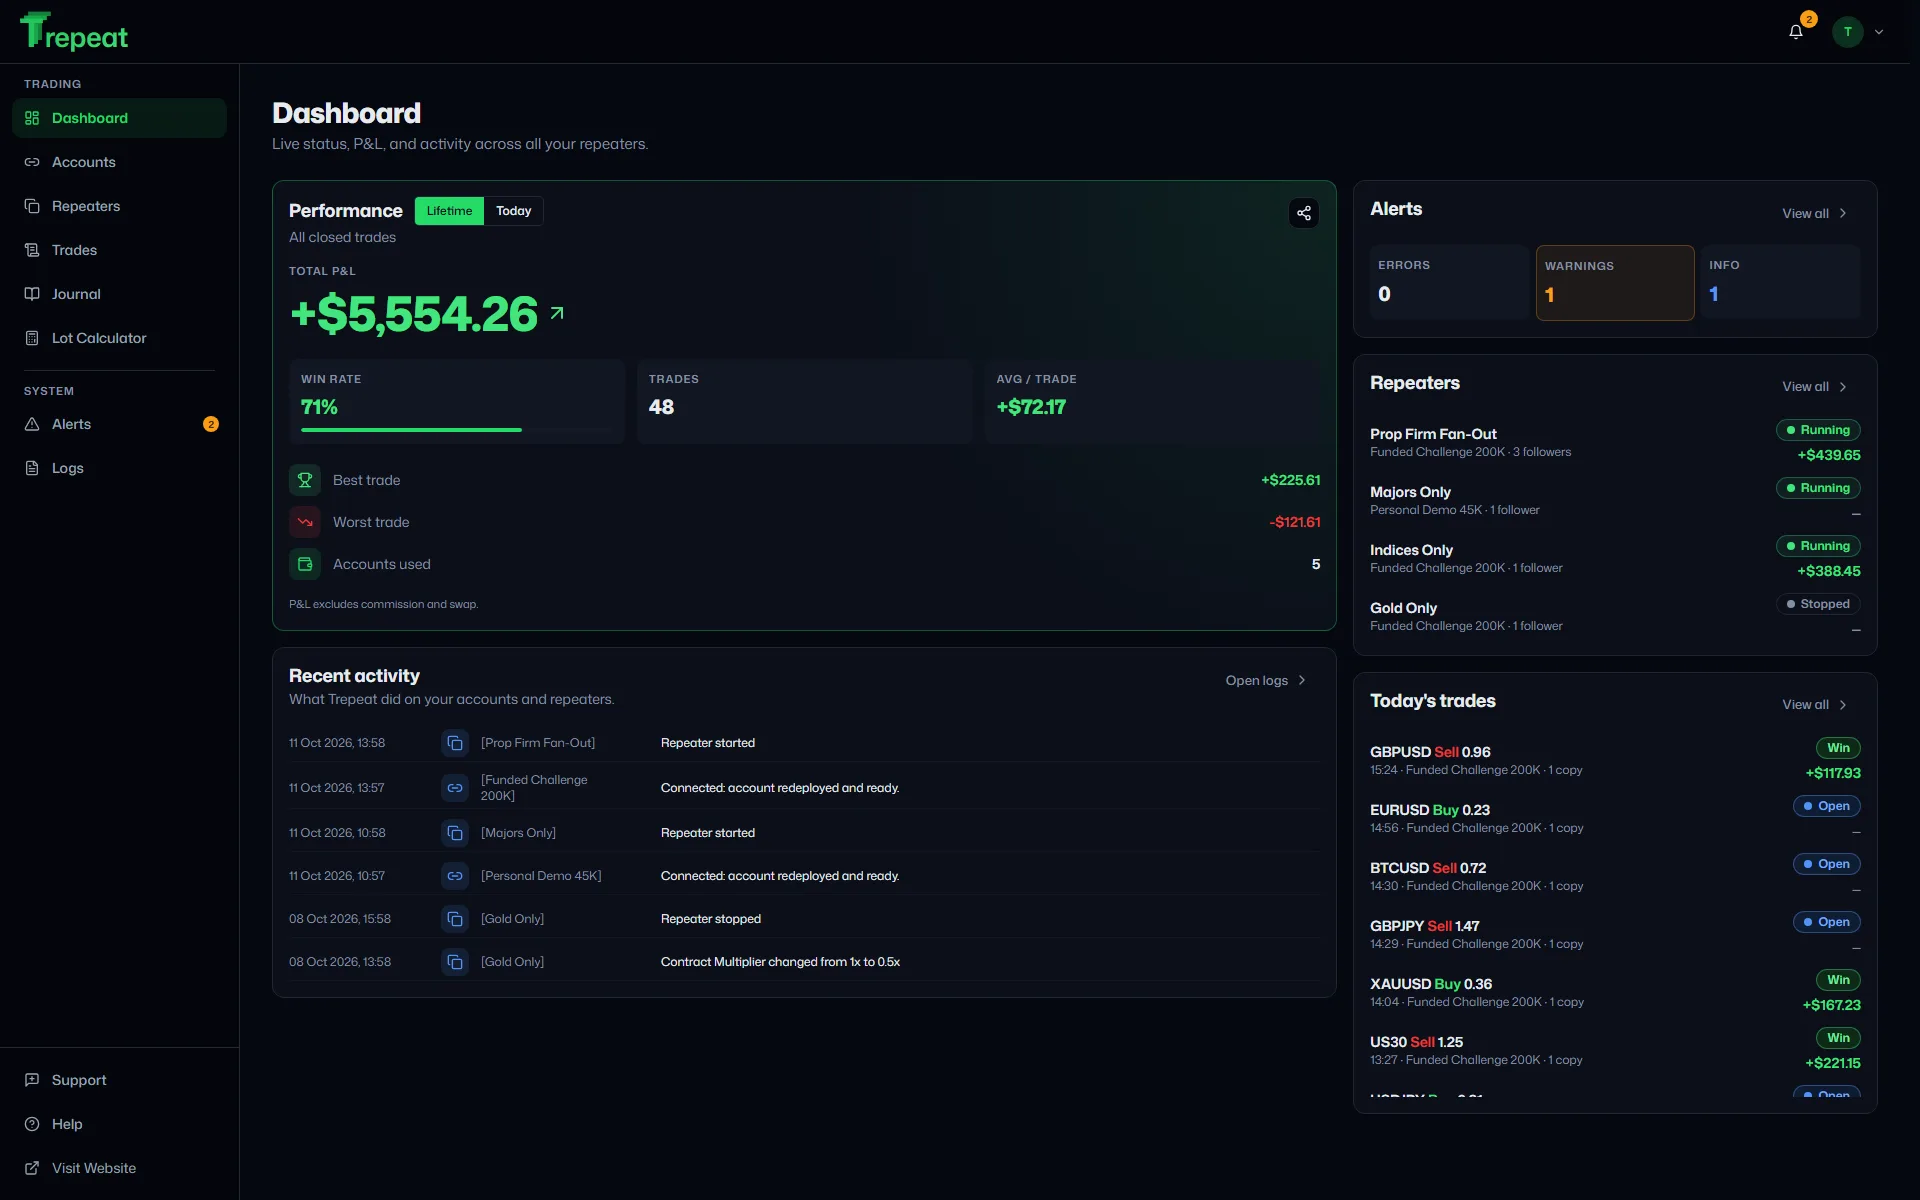Click the Accounts used wallet icon
Viewport: 1920px width, 1200px height.
click(305, 564)
